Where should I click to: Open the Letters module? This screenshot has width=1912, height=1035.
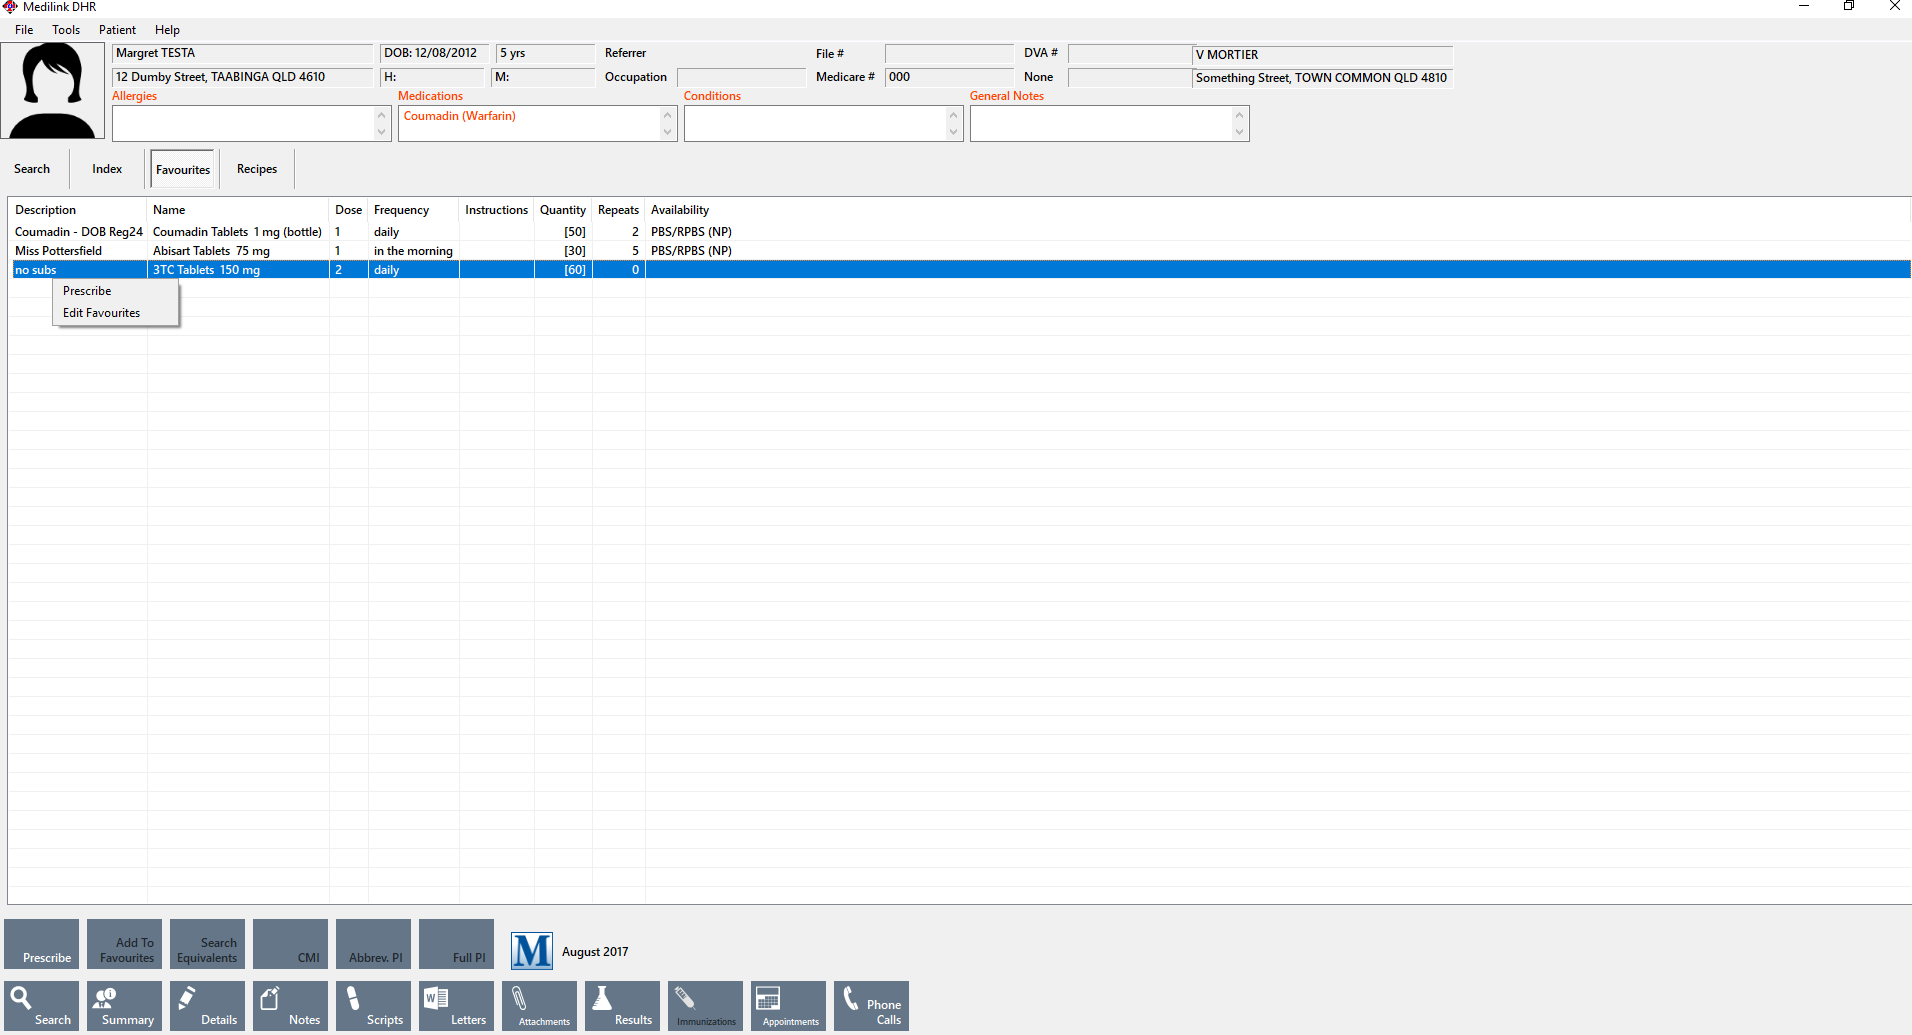point(456,1005)
